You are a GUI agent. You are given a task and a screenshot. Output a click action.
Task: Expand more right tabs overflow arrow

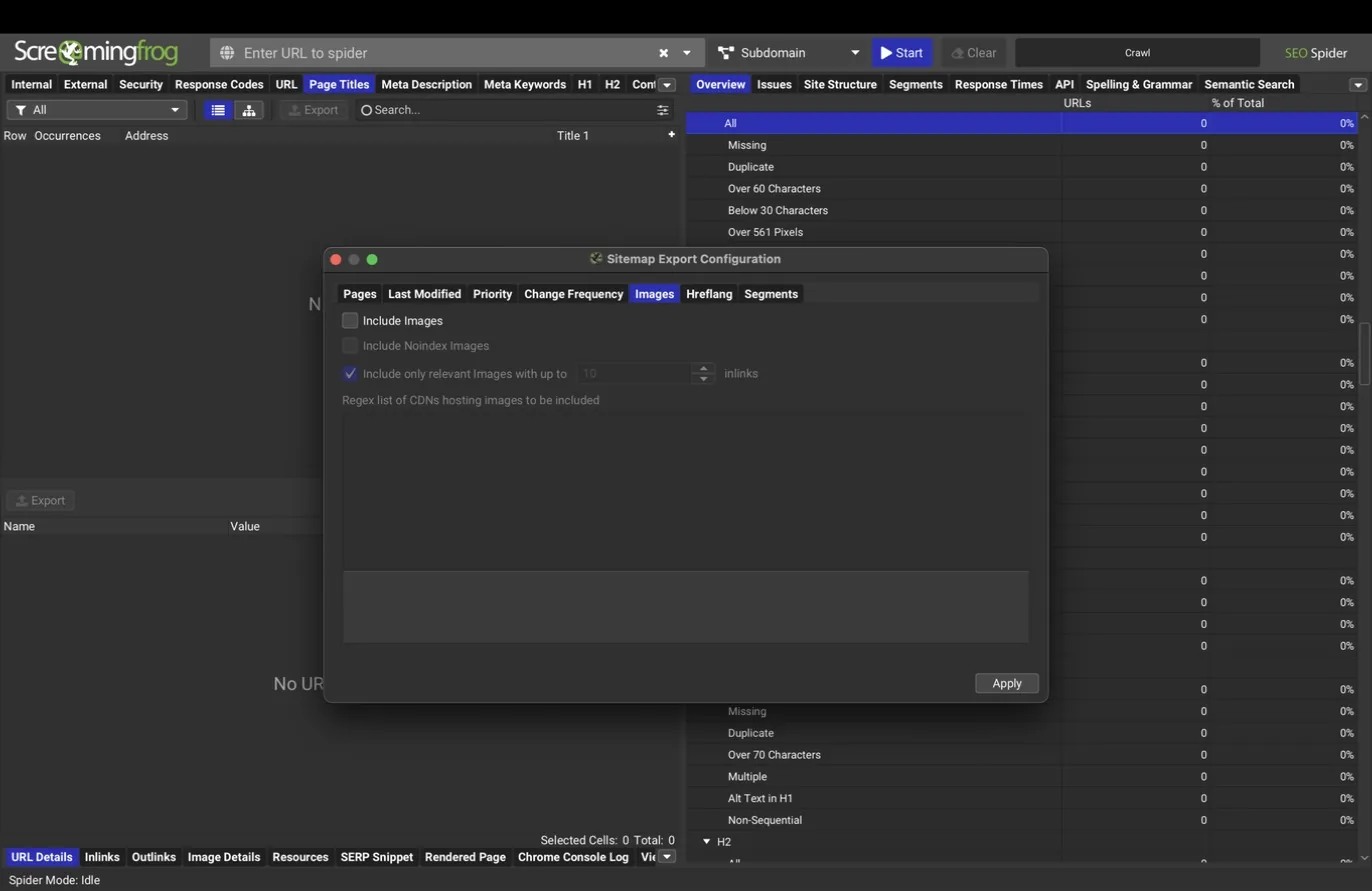tap(1358, 85)
